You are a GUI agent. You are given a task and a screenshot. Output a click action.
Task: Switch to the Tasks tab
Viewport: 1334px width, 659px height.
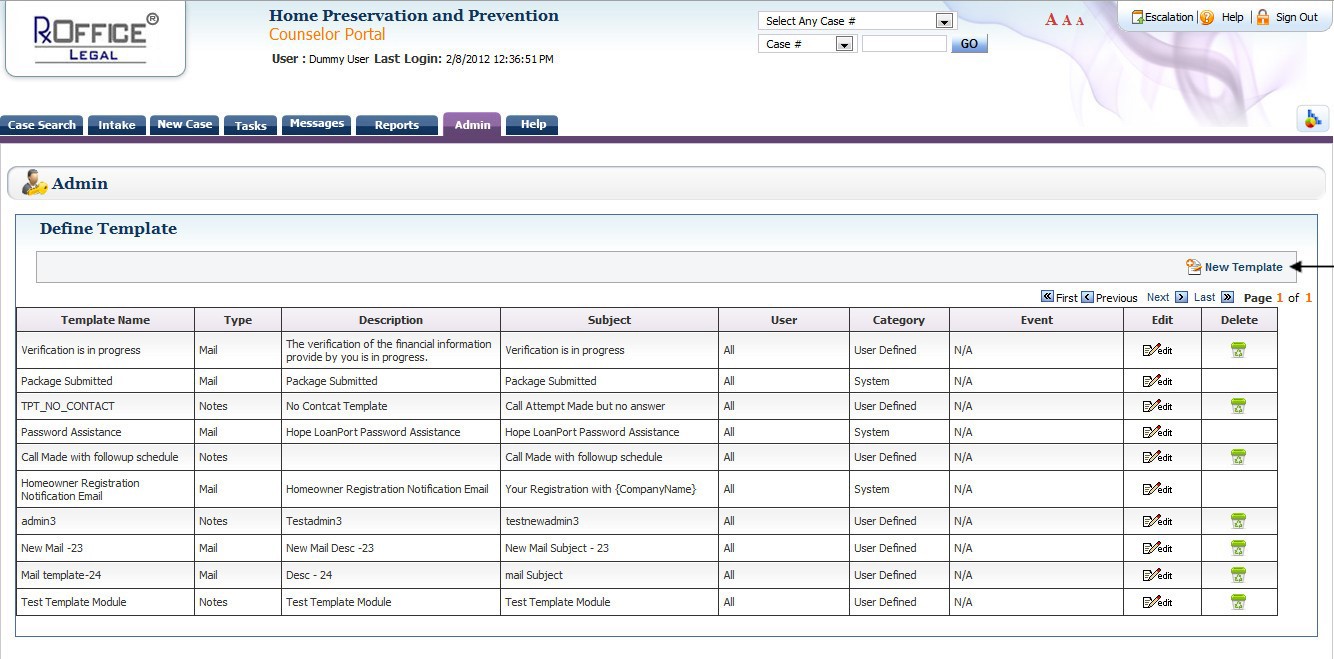pos(251,125)
